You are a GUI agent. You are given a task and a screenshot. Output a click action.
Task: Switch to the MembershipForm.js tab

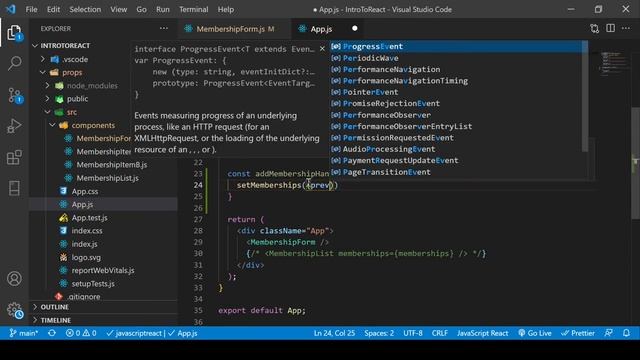[x=235, y=29]
